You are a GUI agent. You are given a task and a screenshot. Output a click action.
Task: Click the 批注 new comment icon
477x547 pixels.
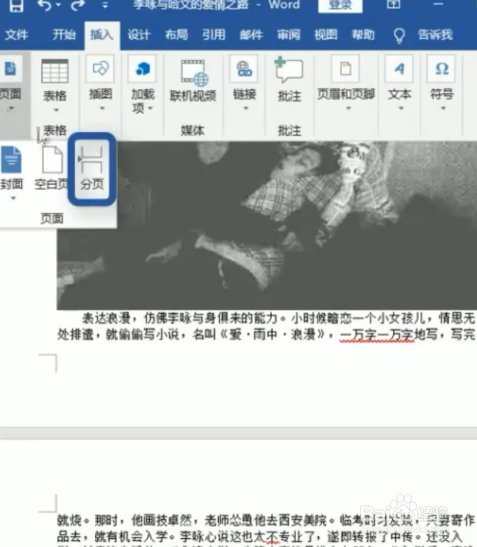[289, 70]
